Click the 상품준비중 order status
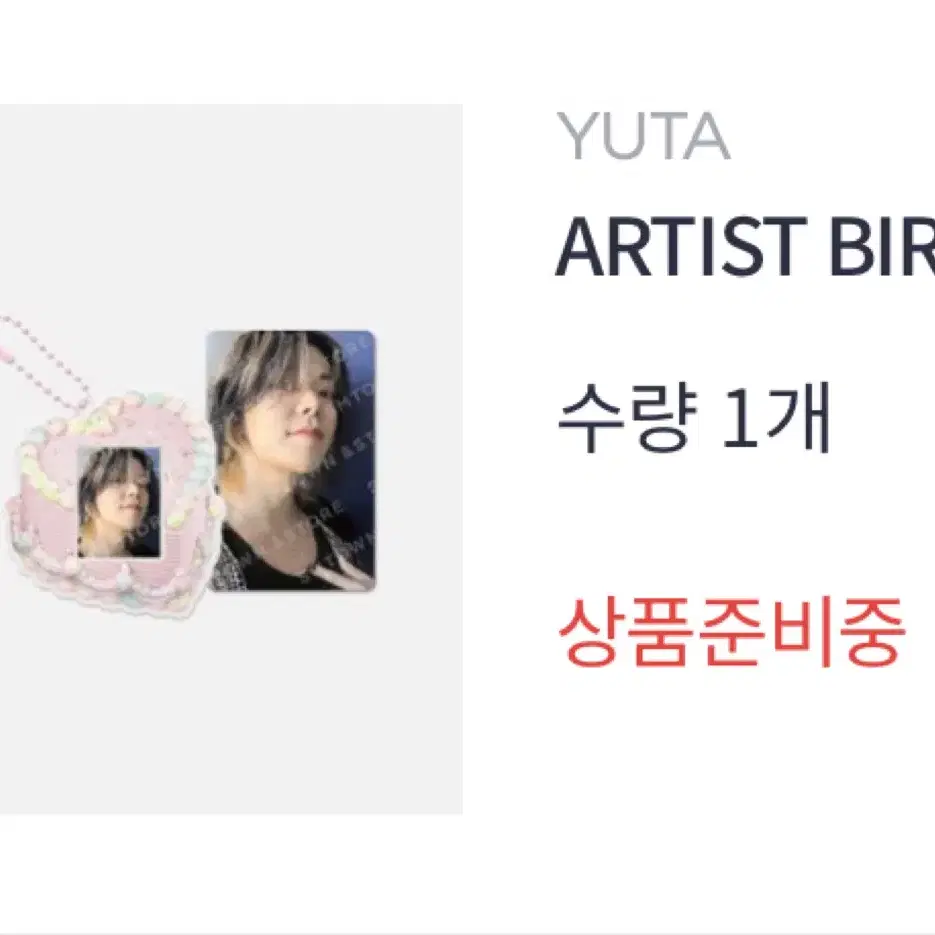The height and width of the screenshot is (935, 935). pyautogui.click(x=731, y=631)
